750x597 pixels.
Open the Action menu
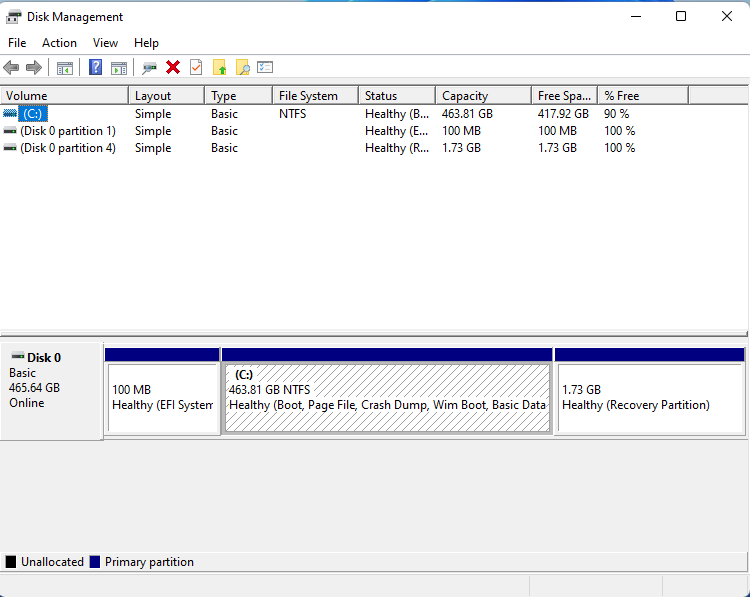click(59, 43)
